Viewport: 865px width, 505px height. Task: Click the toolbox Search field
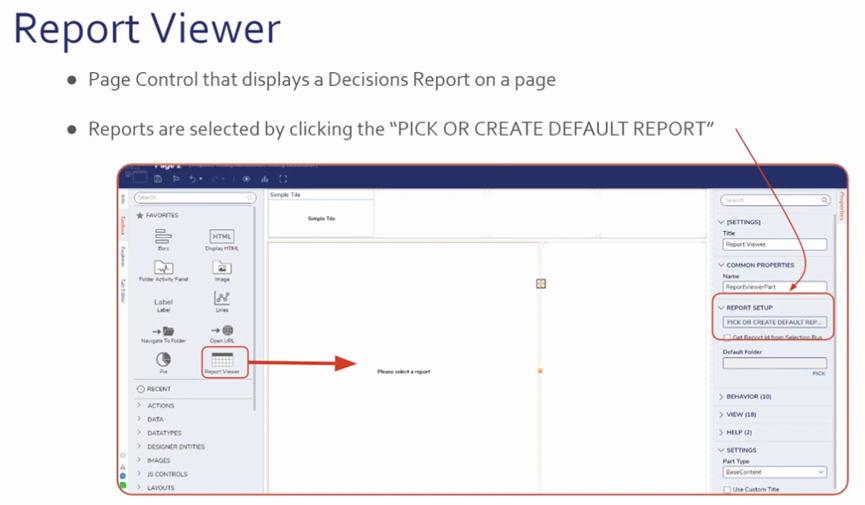tap(195, 198)
